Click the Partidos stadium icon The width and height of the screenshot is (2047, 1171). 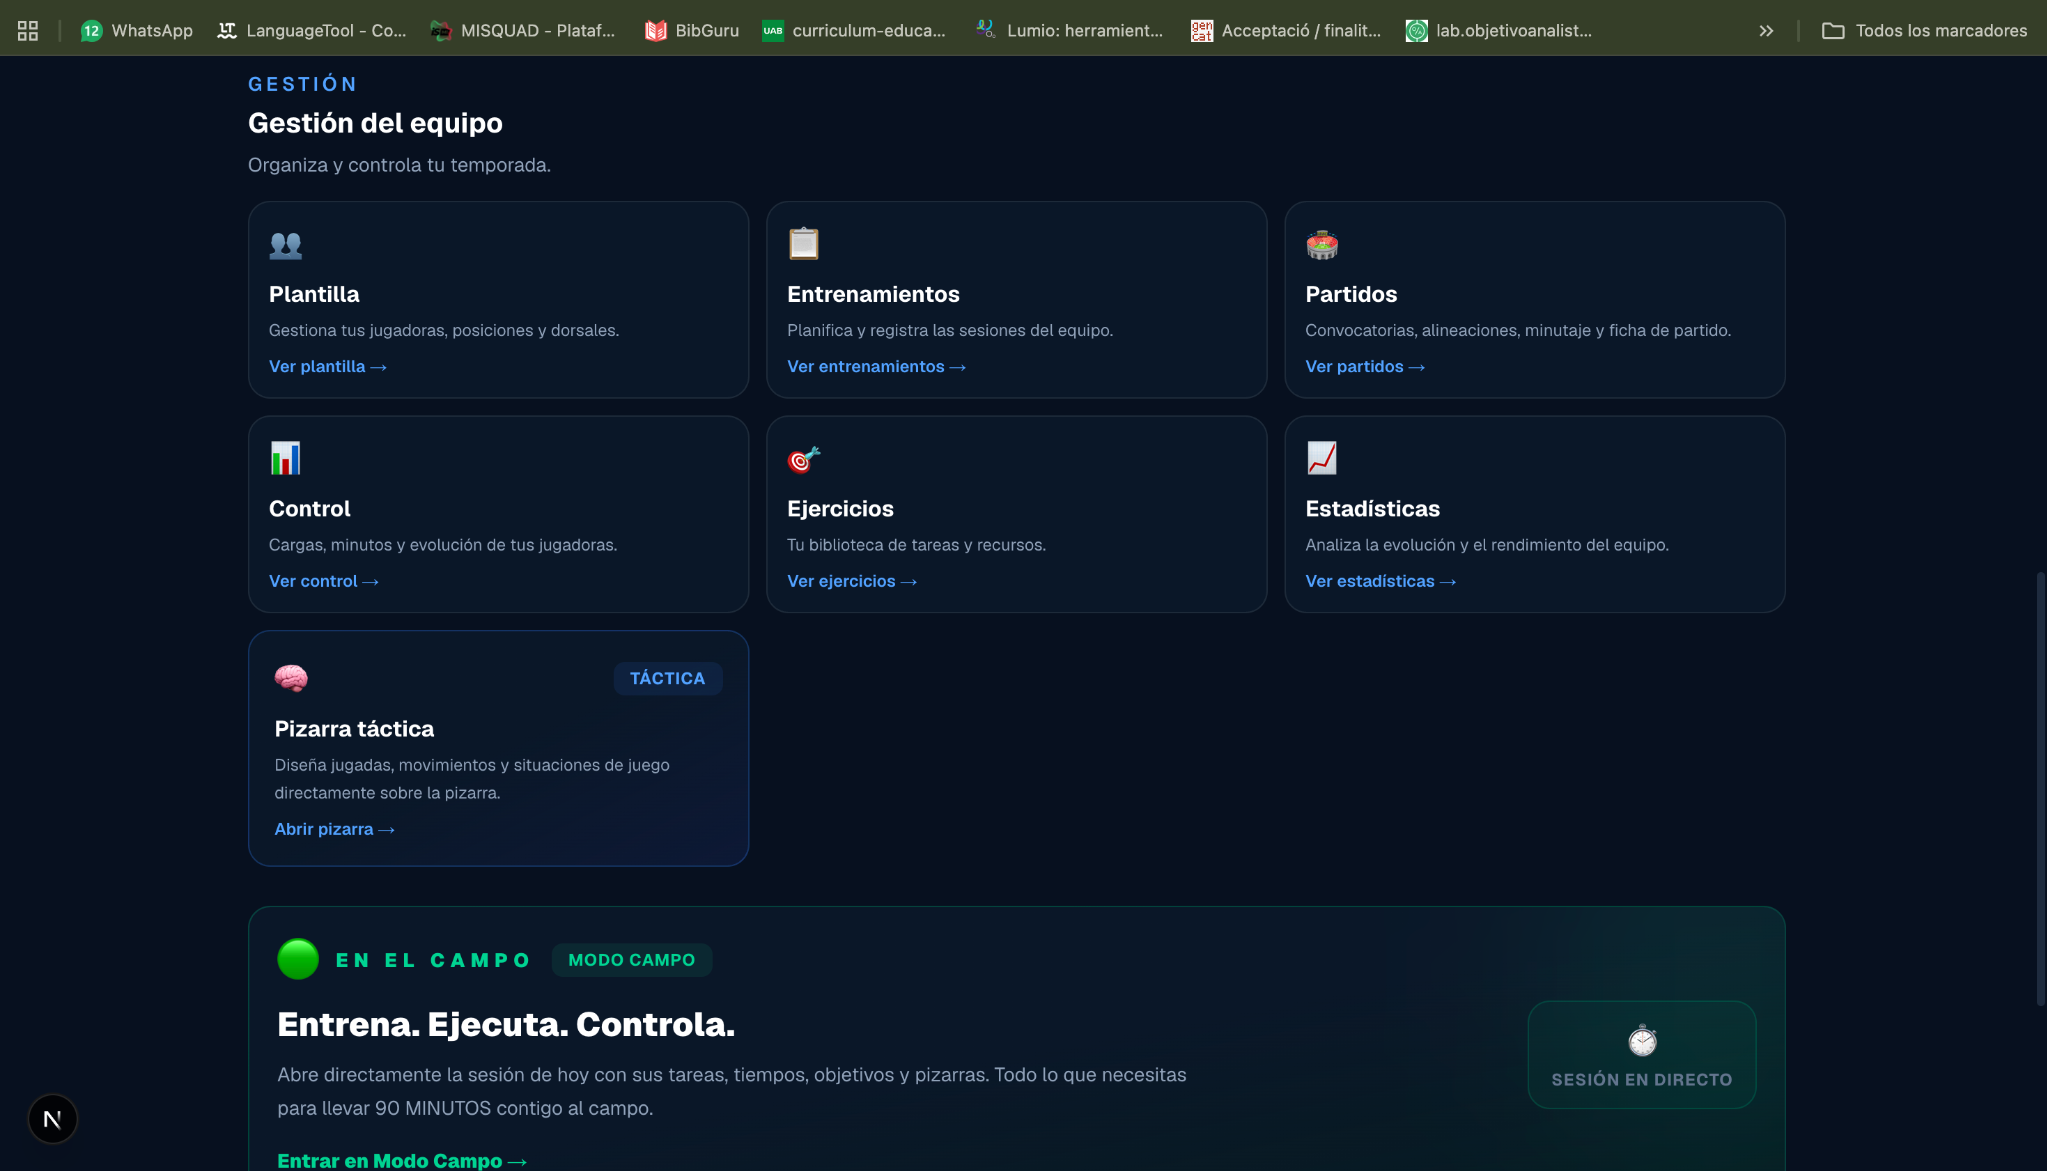pos(1322,245)
